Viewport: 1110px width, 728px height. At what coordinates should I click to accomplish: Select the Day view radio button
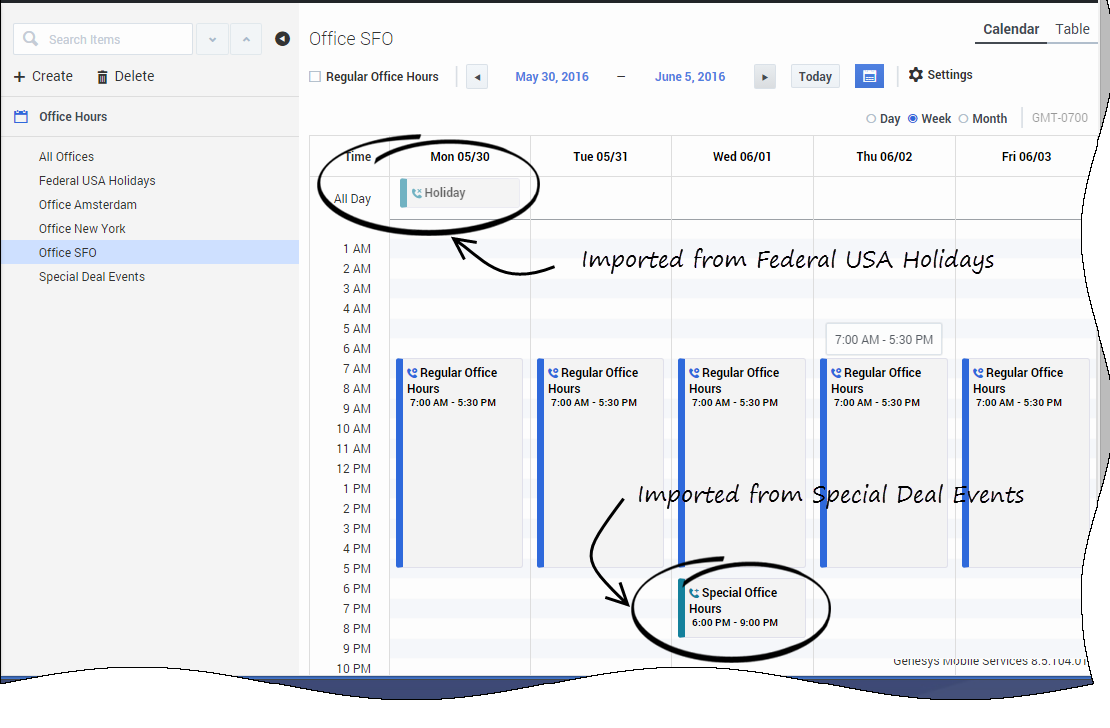pyautogui.click(x=871, y=119)
